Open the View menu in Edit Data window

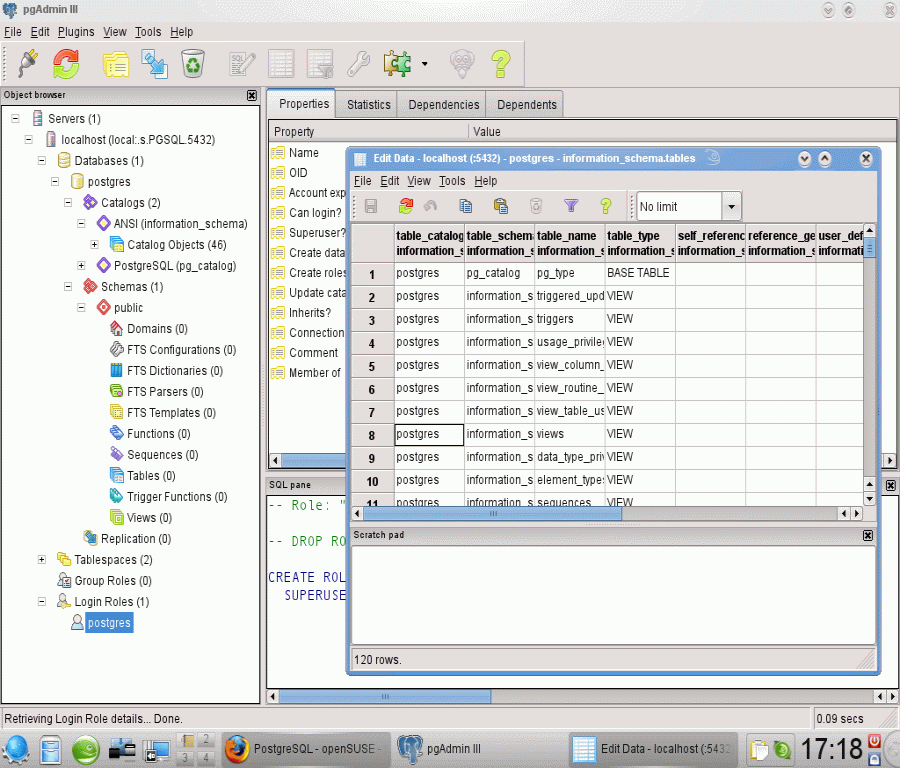pos(419,181)
